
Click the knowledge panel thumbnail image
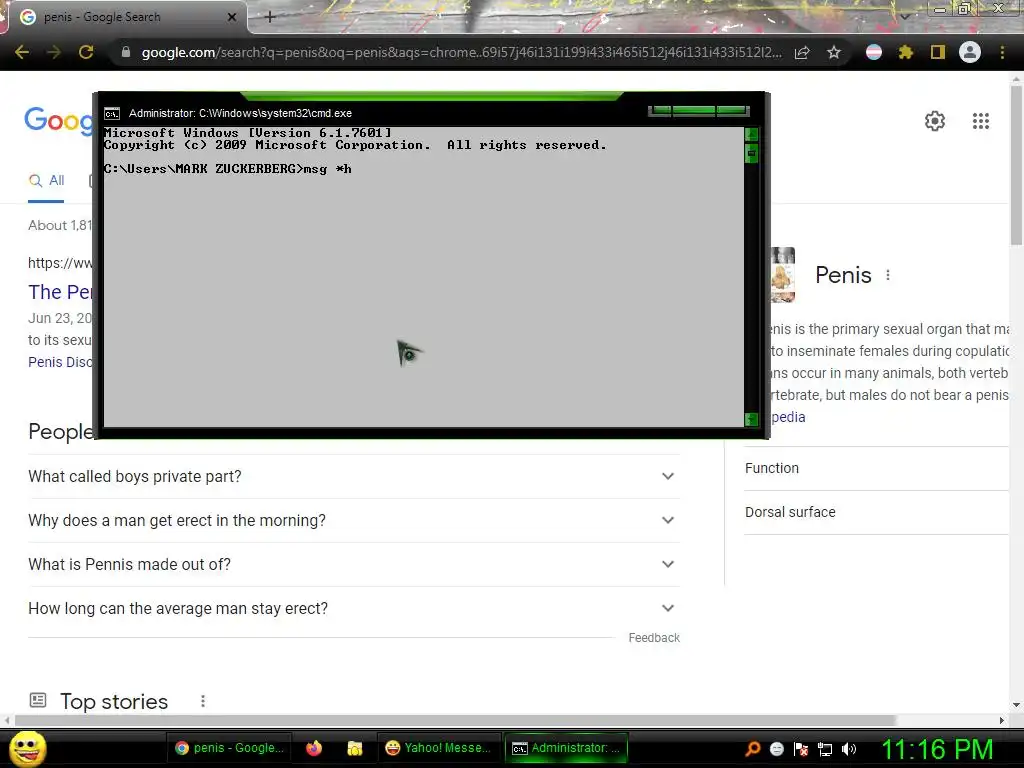[783, 275]
